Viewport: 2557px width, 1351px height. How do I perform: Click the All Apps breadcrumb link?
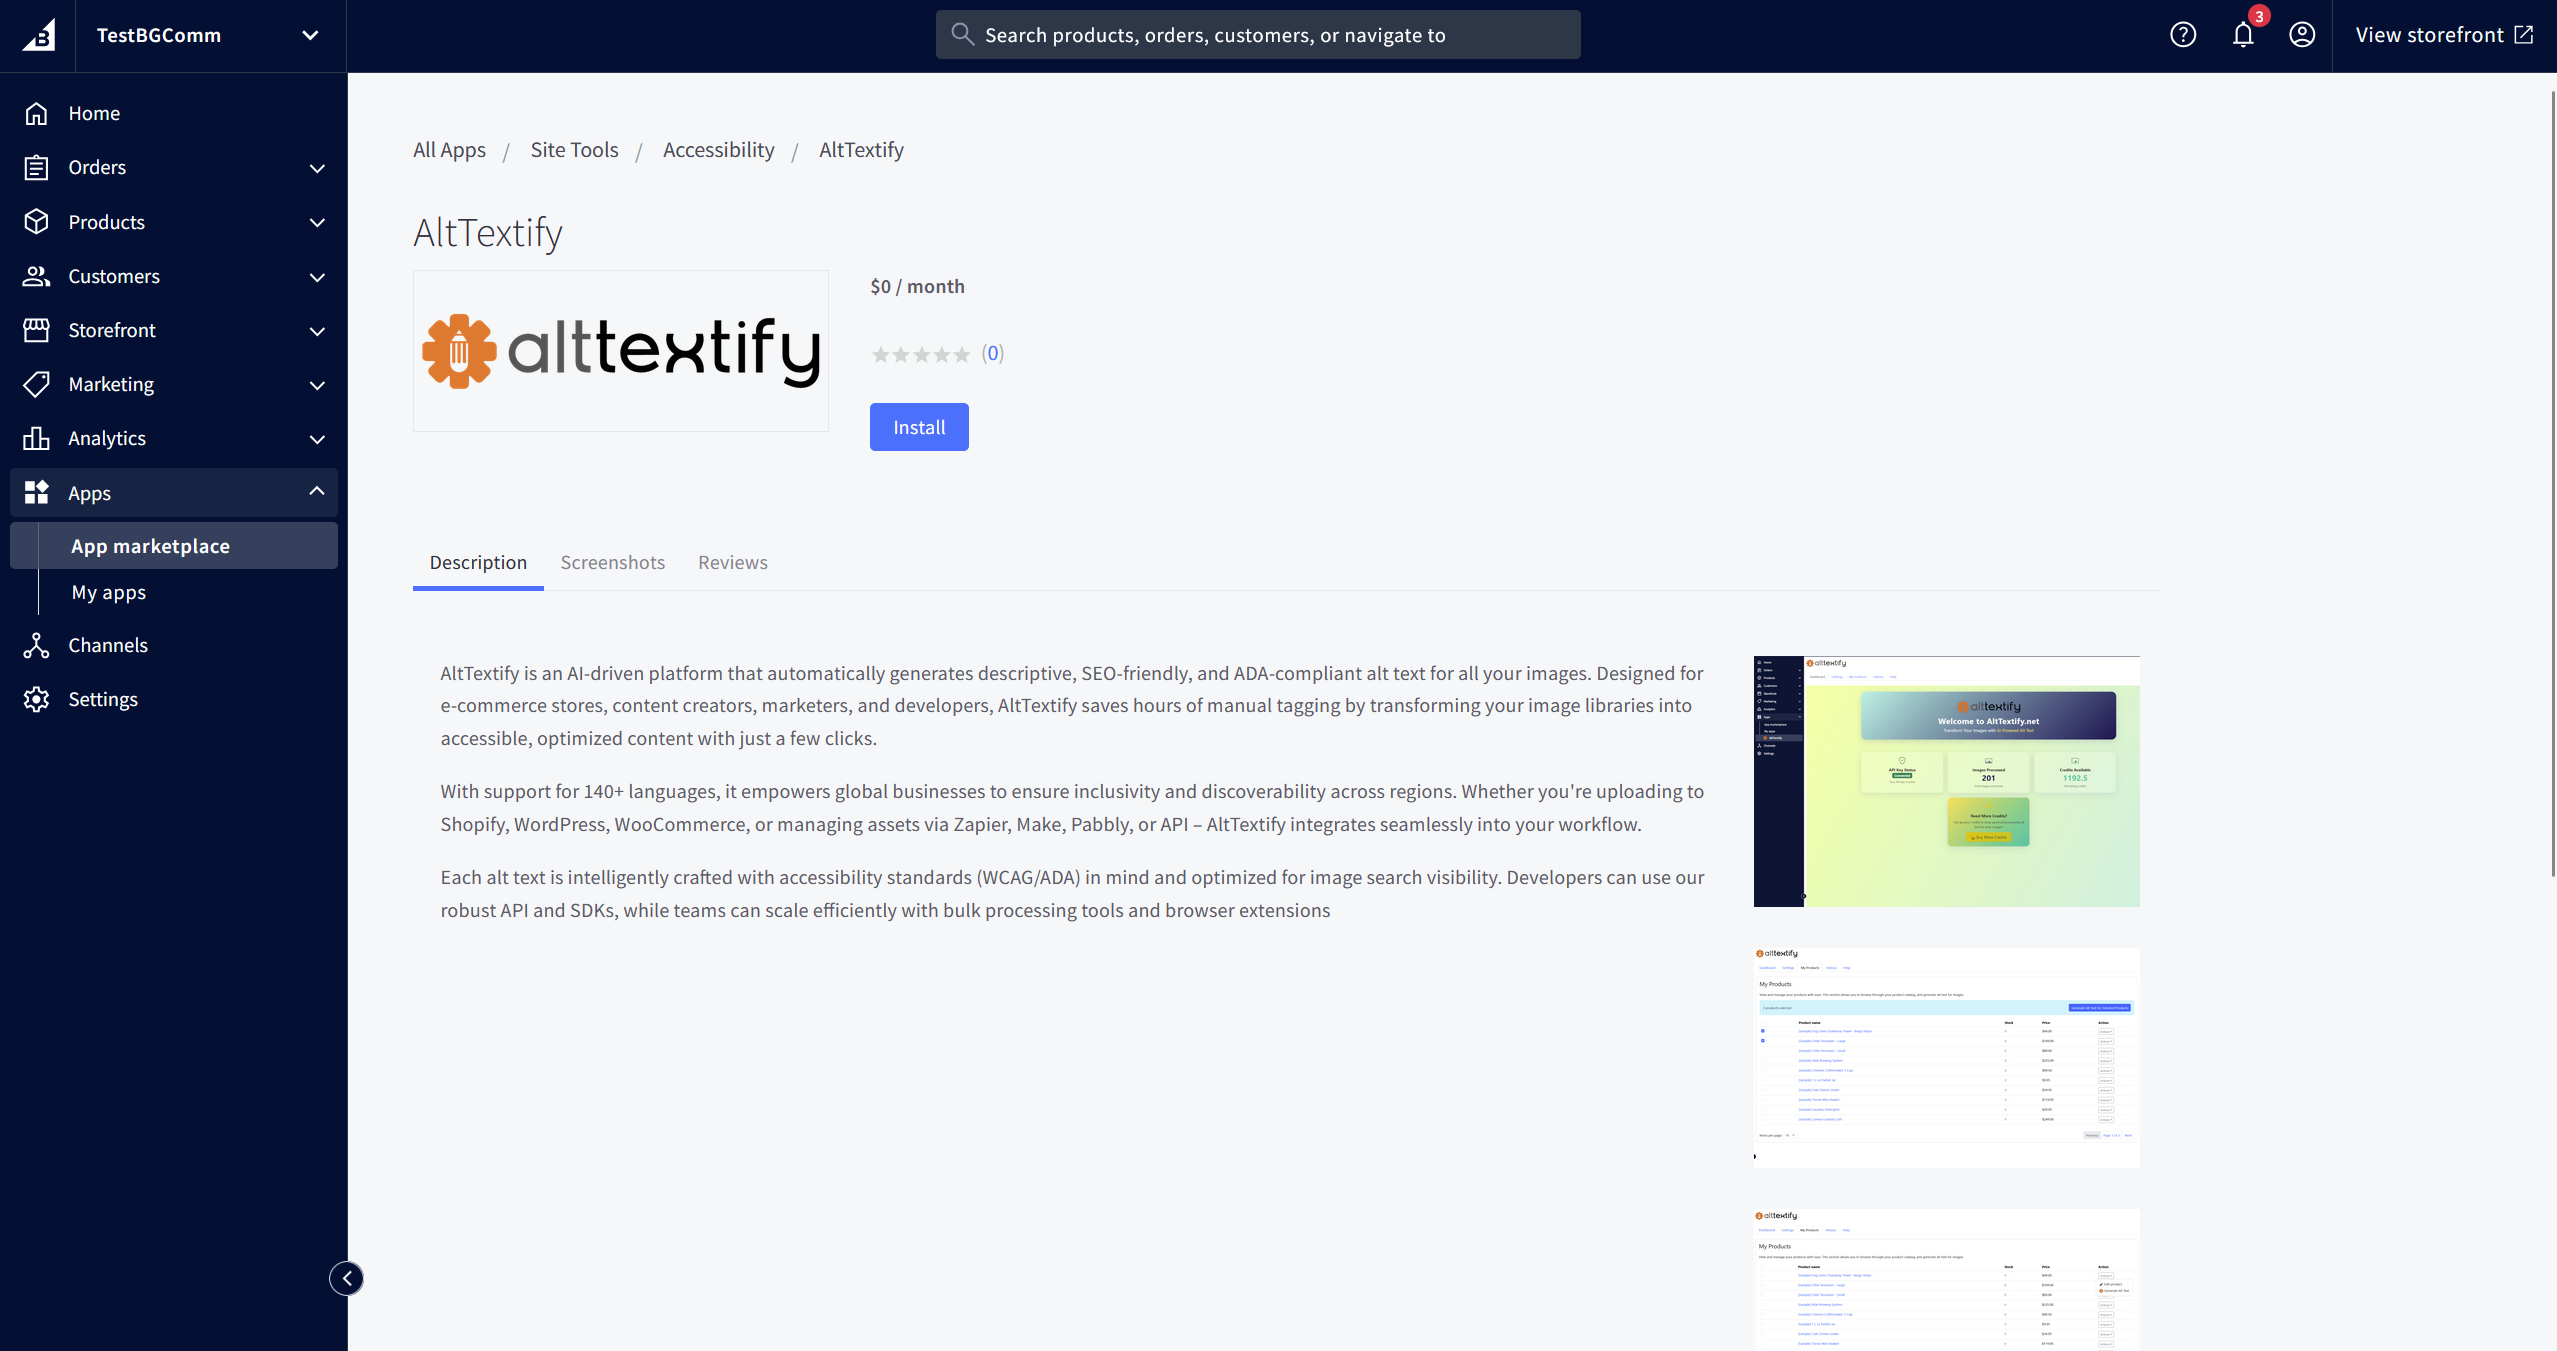coord(449,150)
